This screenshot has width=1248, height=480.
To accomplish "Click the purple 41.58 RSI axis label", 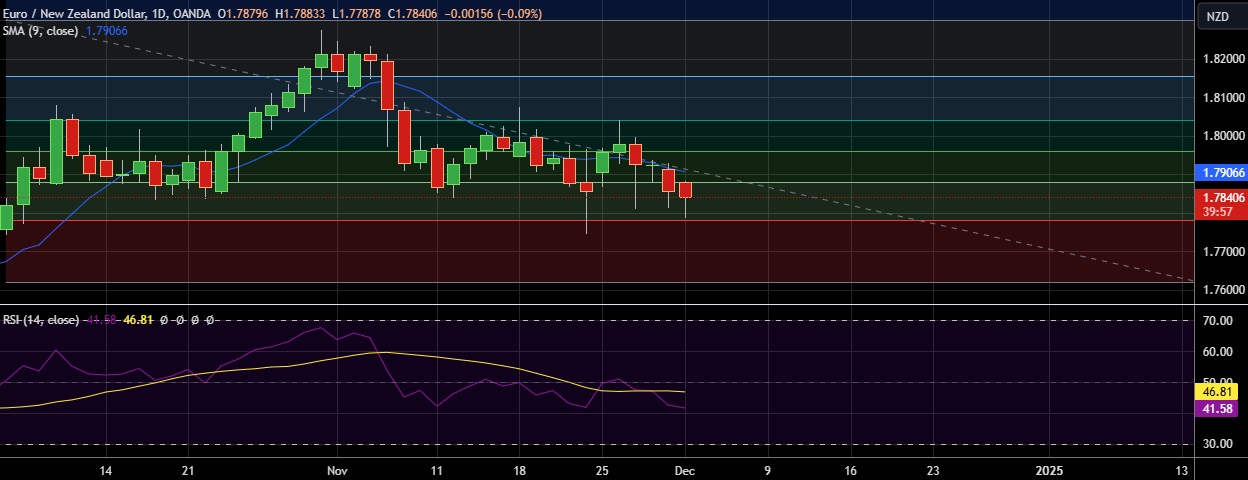I will (1218, 409).
